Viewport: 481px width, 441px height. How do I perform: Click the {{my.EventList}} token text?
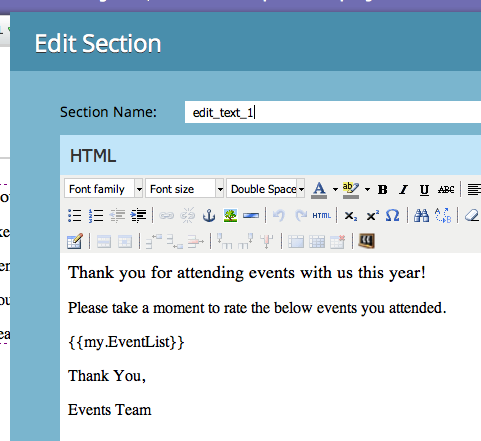[126, 342]
